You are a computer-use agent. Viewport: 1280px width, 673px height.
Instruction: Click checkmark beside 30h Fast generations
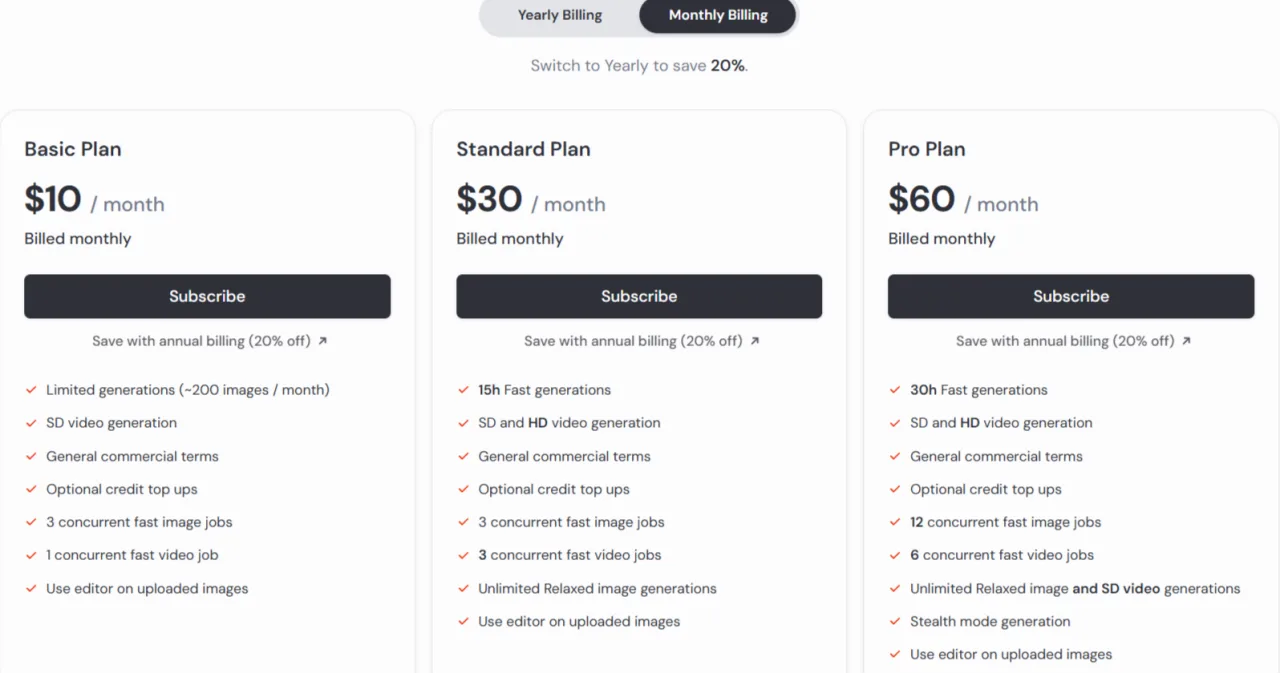(895, 390)
